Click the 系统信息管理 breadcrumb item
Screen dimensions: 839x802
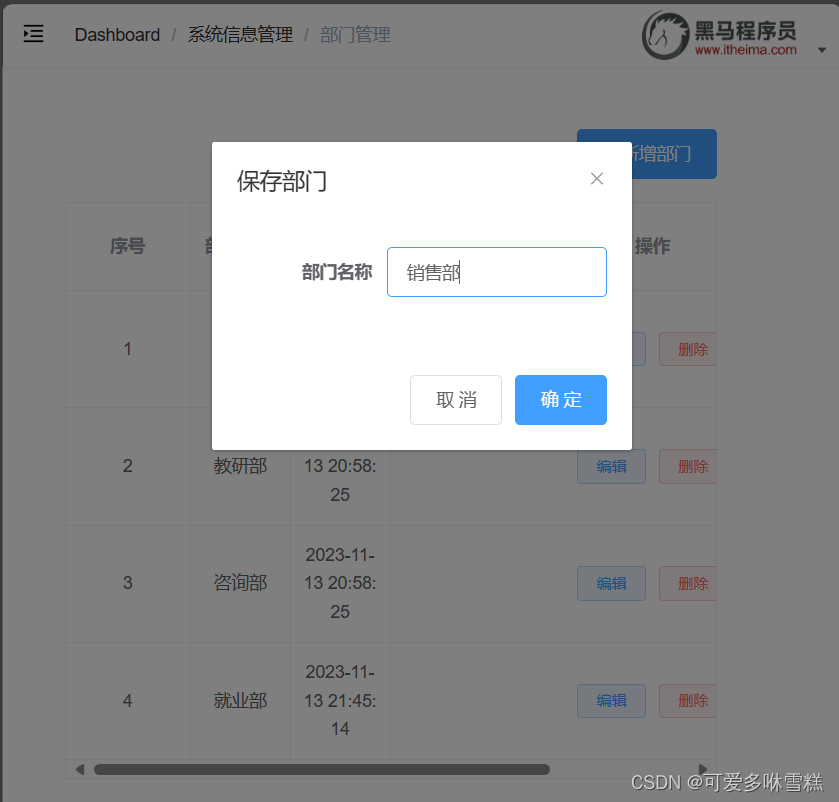coord(239,34)
